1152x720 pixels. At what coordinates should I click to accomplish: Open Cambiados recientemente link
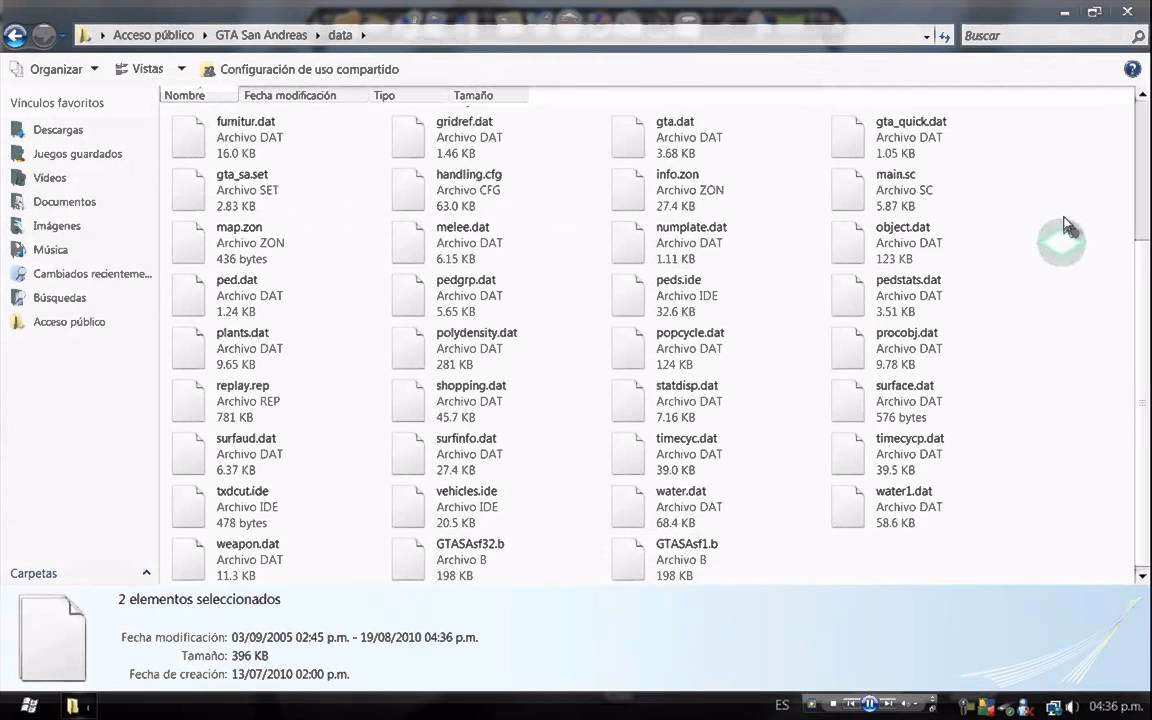click(82, 273)
